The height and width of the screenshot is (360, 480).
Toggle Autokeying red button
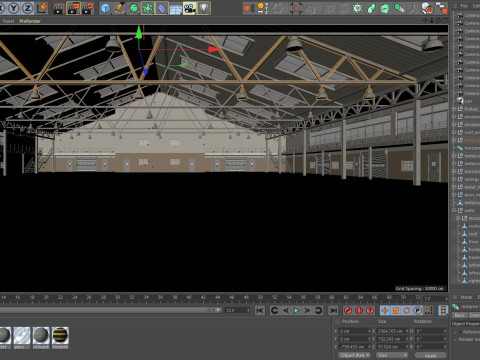359,310
